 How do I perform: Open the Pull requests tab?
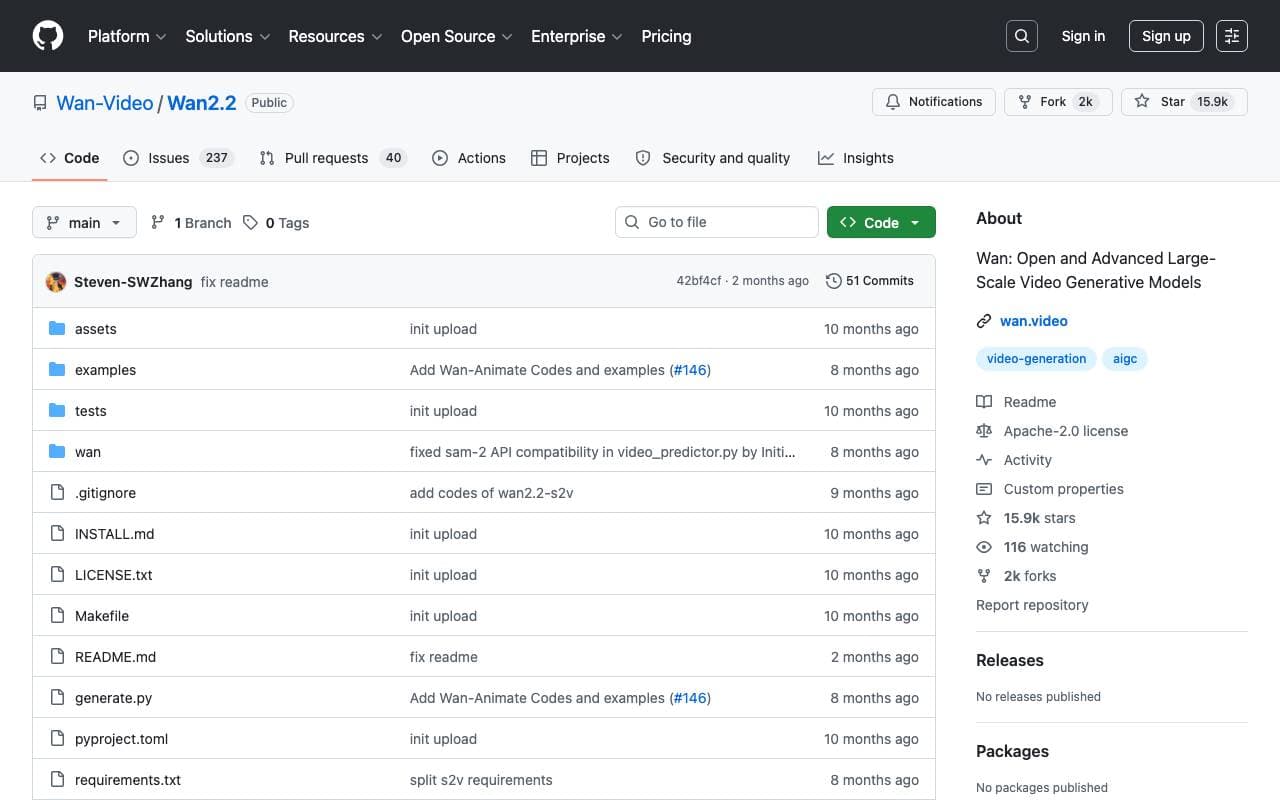pyautogui.click(x=333, y=158)
